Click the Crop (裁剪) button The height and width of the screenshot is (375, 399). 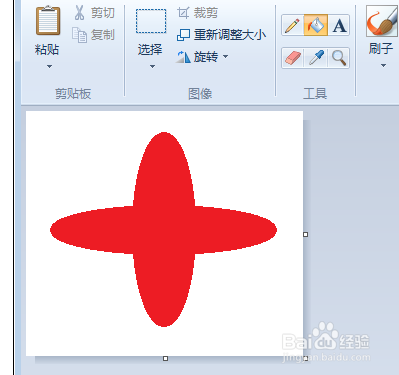[197, 13]
